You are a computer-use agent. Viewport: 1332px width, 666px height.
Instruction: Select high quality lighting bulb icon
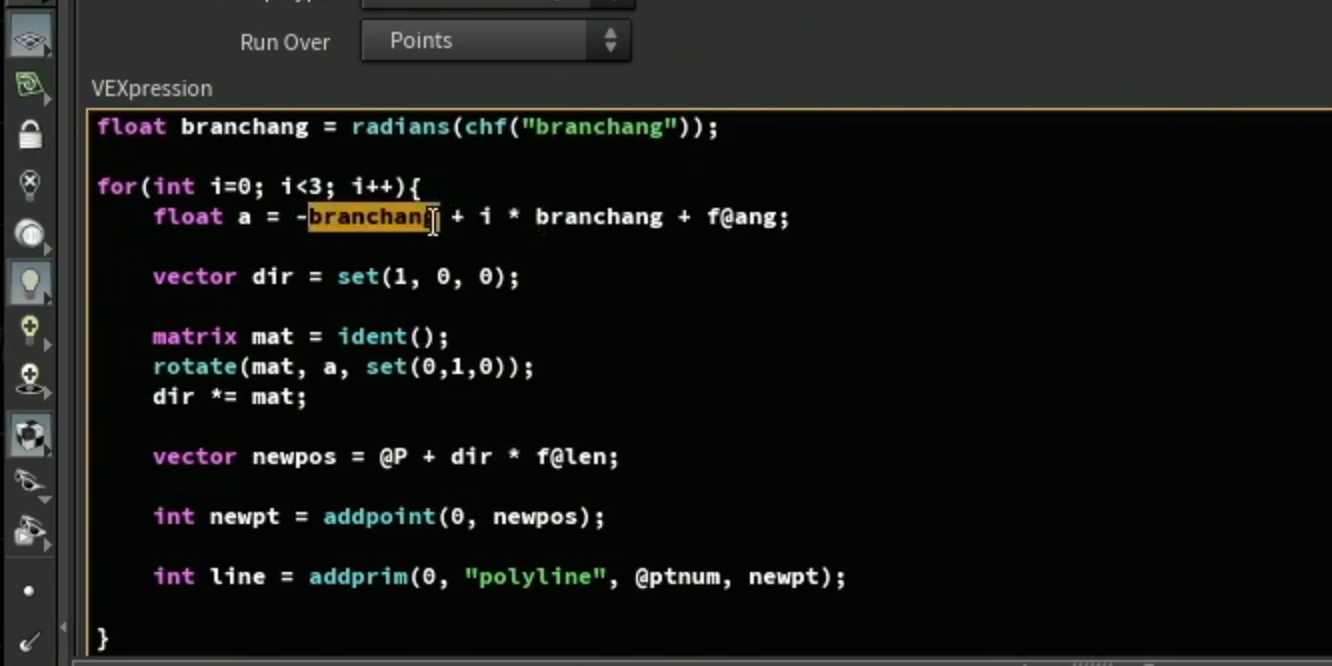pyautogui.click(x=30, y=330)
